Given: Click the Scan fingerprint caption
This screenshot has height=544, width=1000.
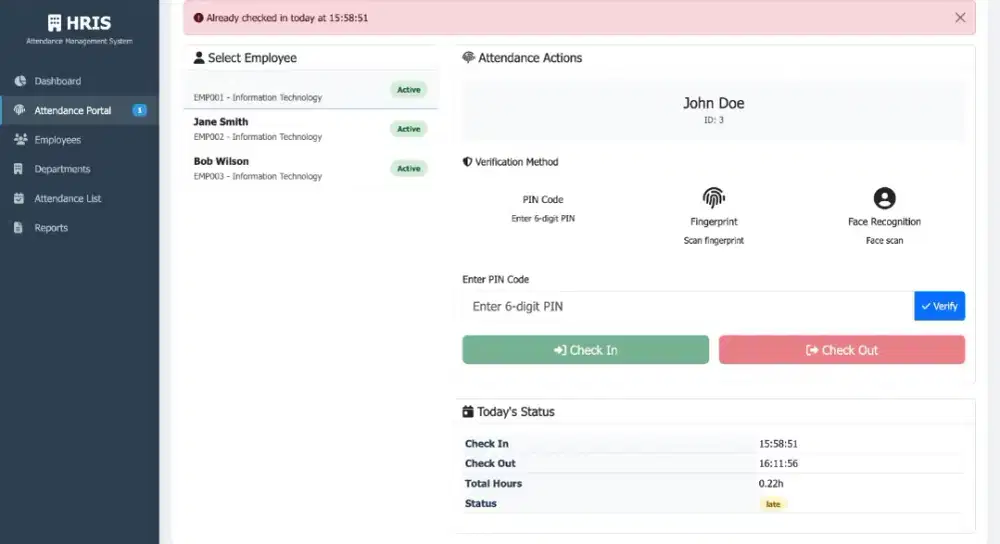Looking at the screenshot, I should click(714, 240).
